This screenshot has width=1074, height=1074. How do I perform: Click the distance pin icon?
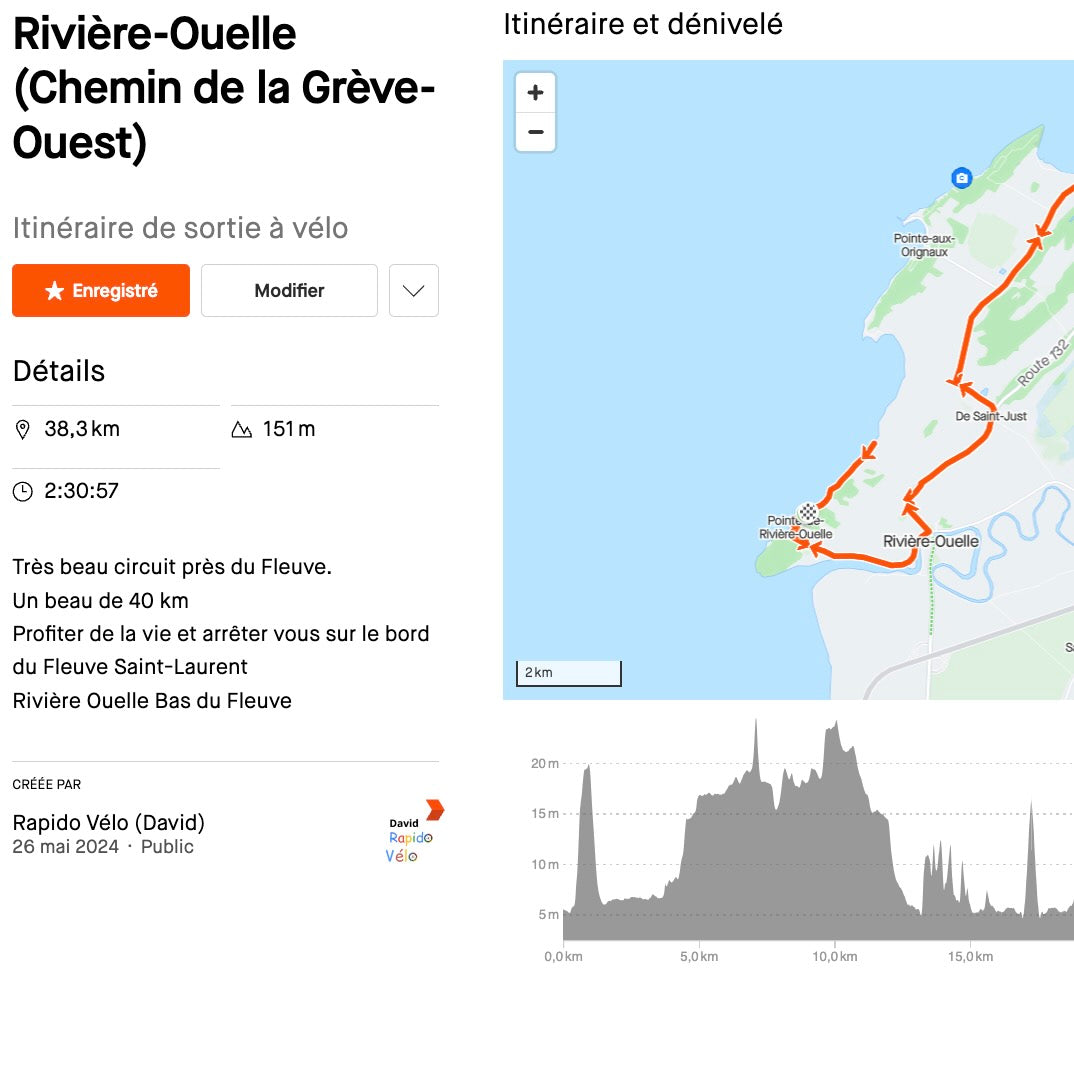pyautogui.click(x=22, y=430)
